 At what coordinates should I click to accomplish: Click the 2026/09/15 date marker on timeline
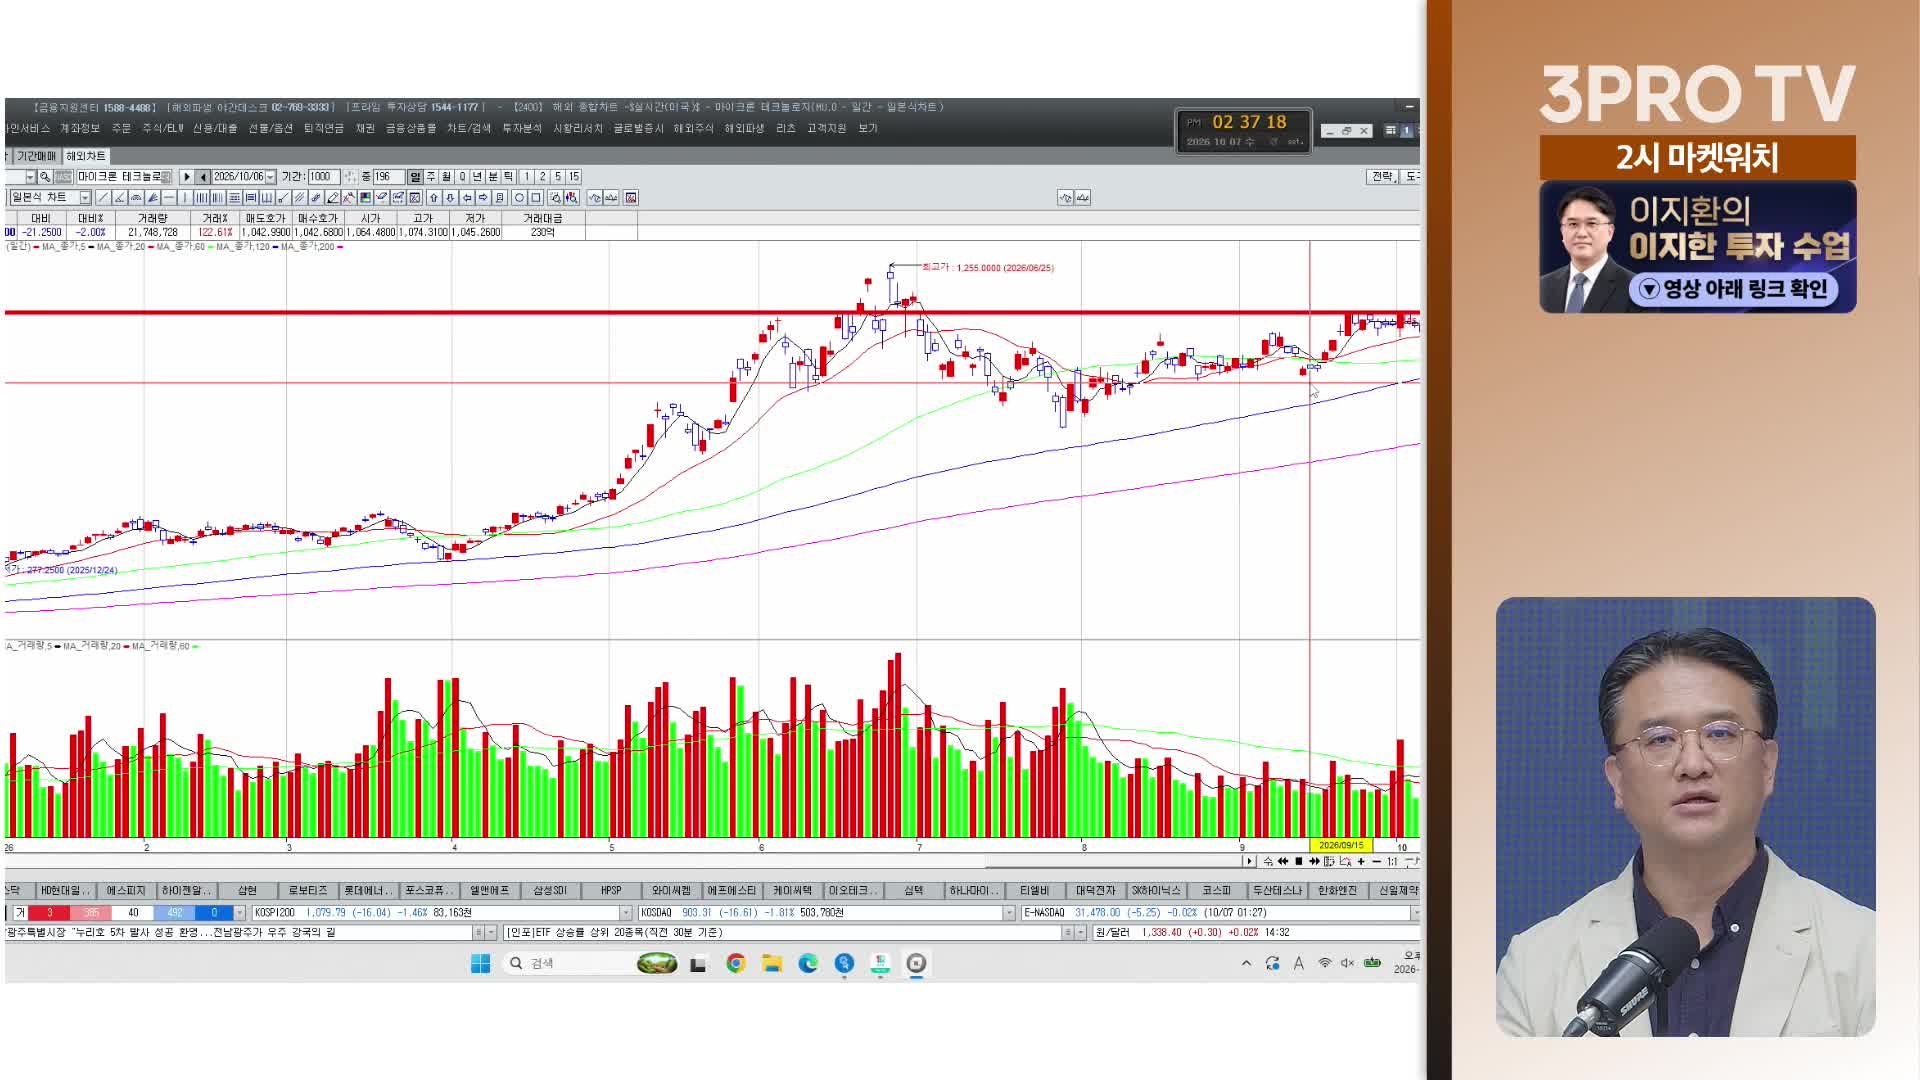1341,846
